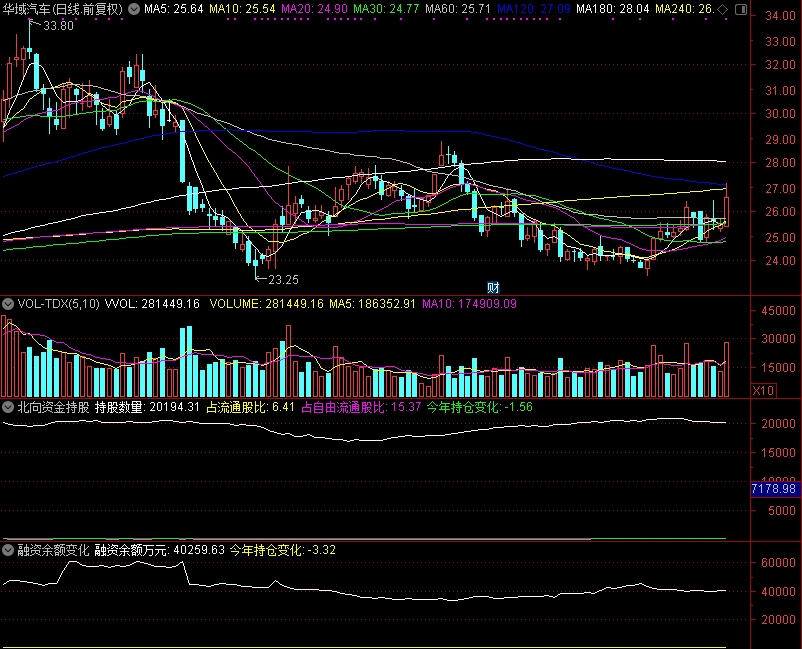Click the blue 7178.98 value tag
This screenshot has width=802, height=649.
click(775, 489)
